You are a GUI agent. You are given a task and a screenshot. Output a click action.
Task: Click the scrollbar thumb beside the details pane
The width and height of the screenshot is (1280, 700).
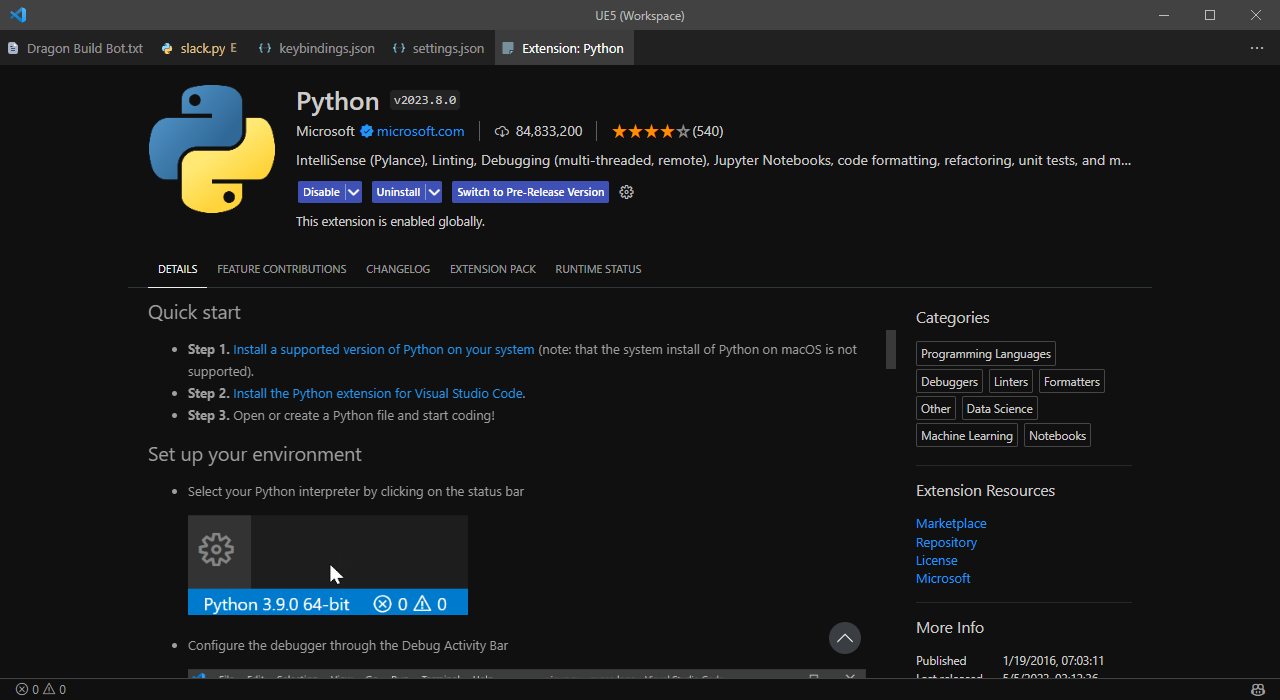pos(890,350)
